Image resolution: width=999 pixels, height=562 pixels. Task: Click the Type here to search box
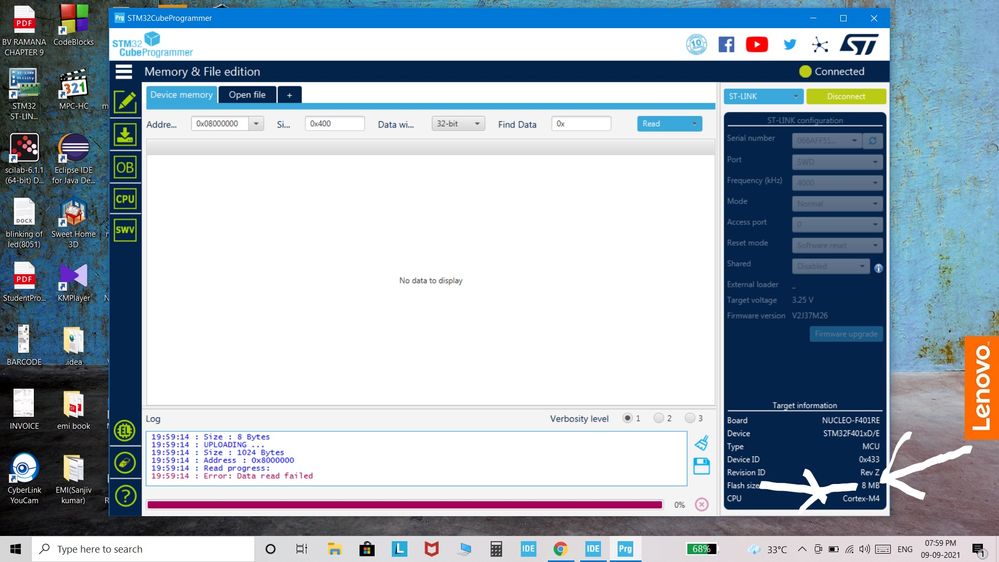143,549
